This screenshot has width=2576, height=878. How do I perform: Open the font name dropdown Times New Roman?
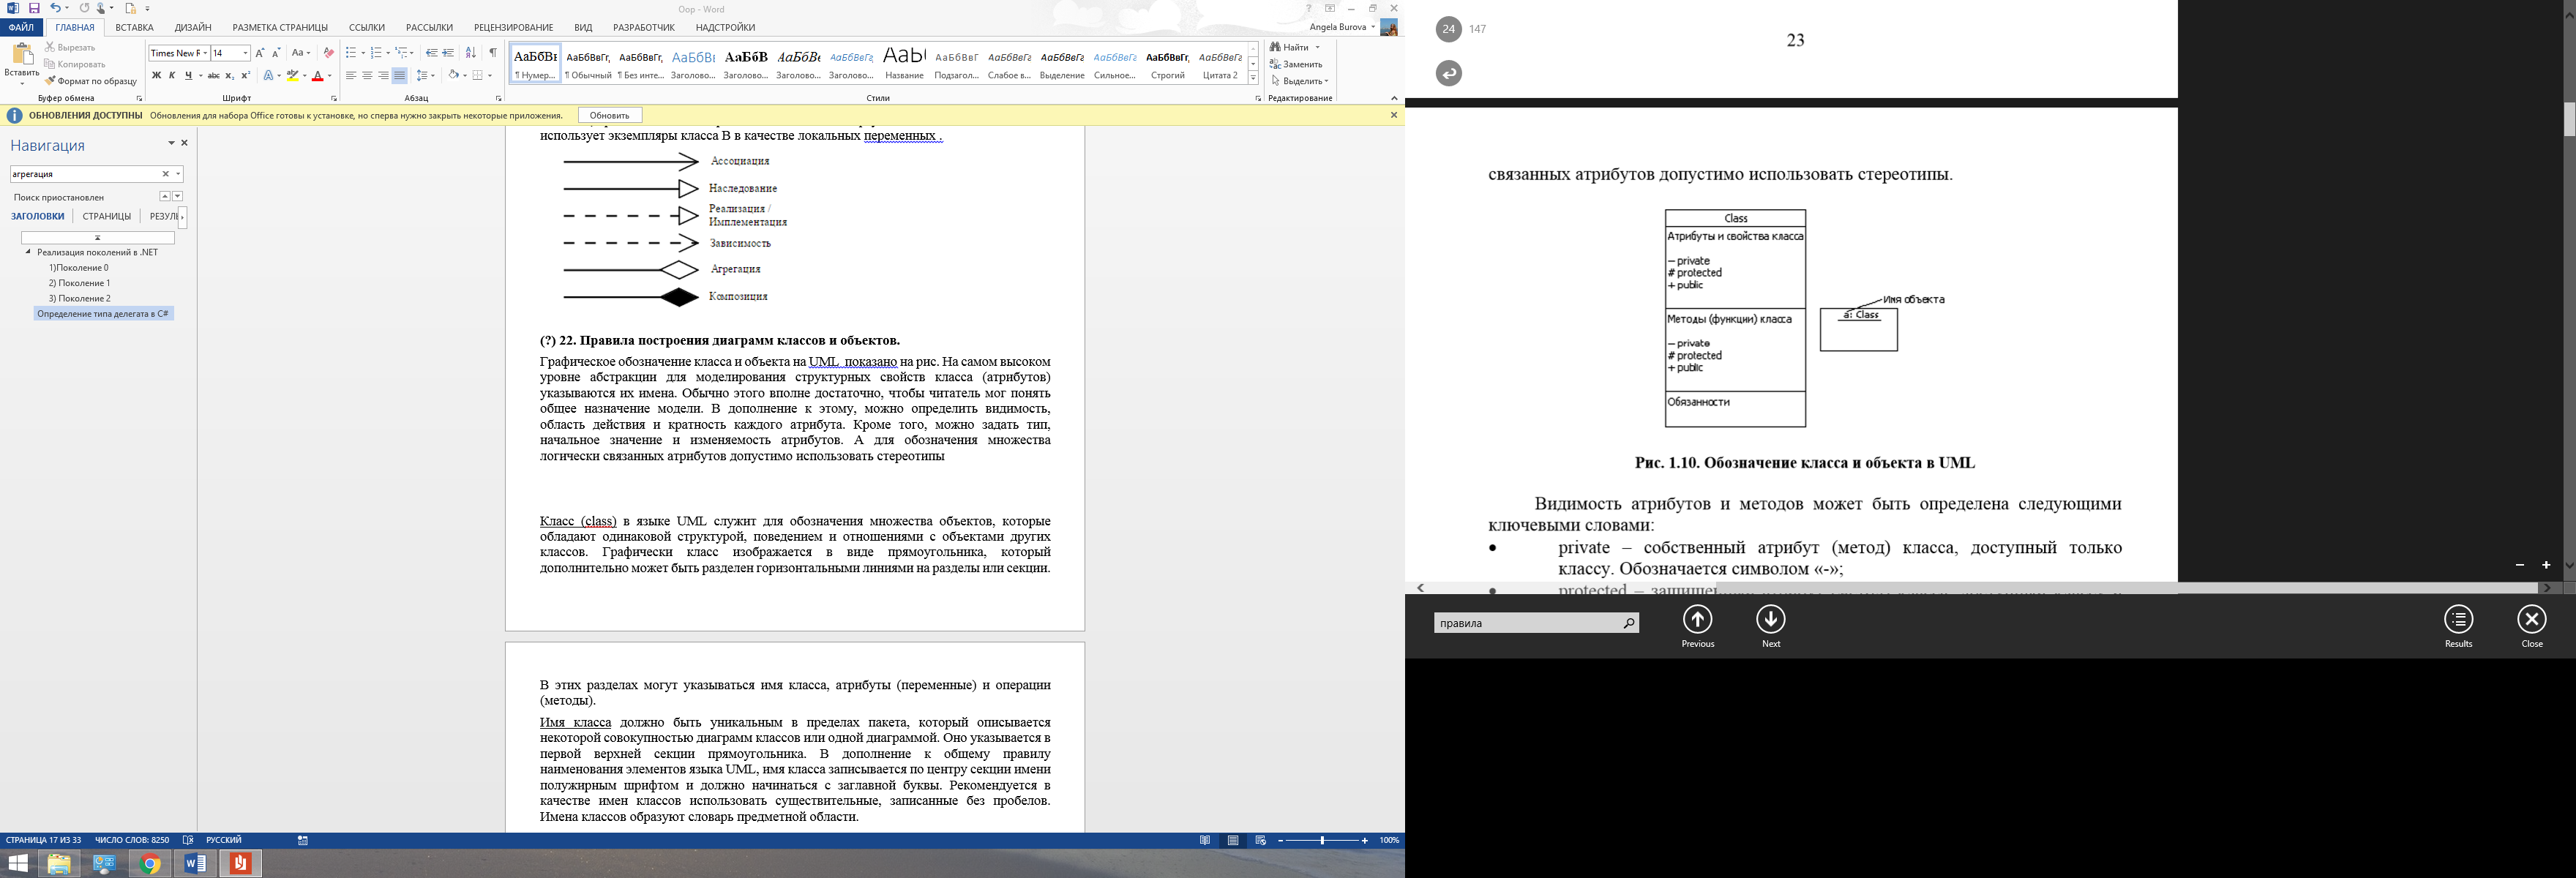pos(205,53)
